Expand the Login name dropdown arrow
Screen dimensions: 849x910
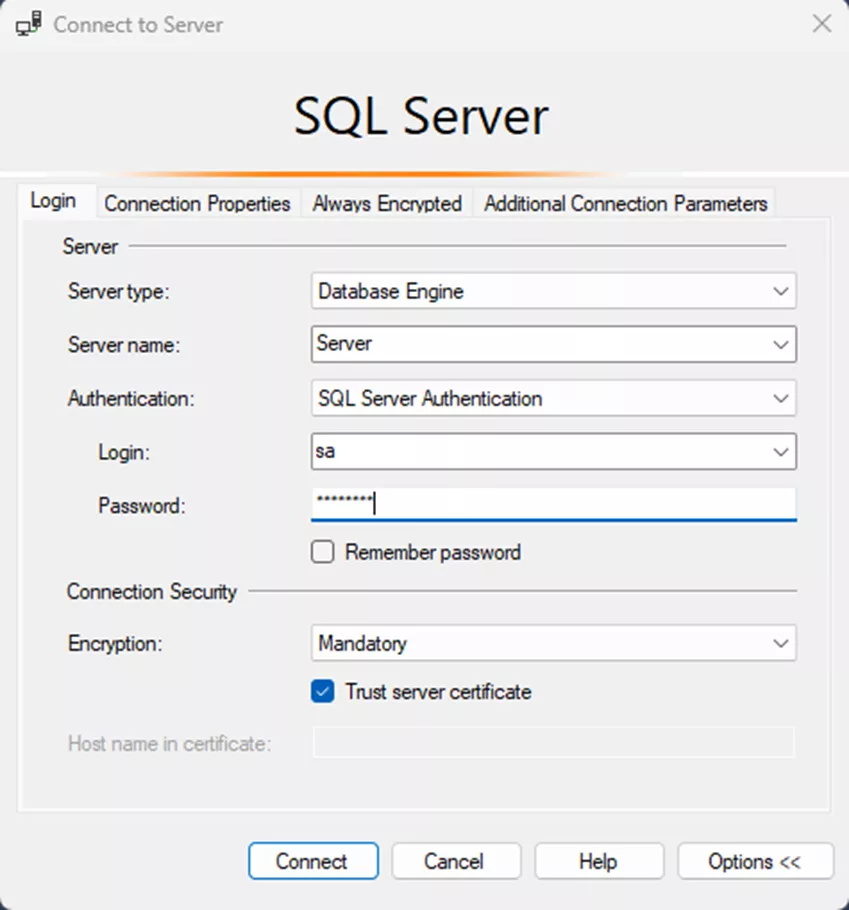[781, 452]
